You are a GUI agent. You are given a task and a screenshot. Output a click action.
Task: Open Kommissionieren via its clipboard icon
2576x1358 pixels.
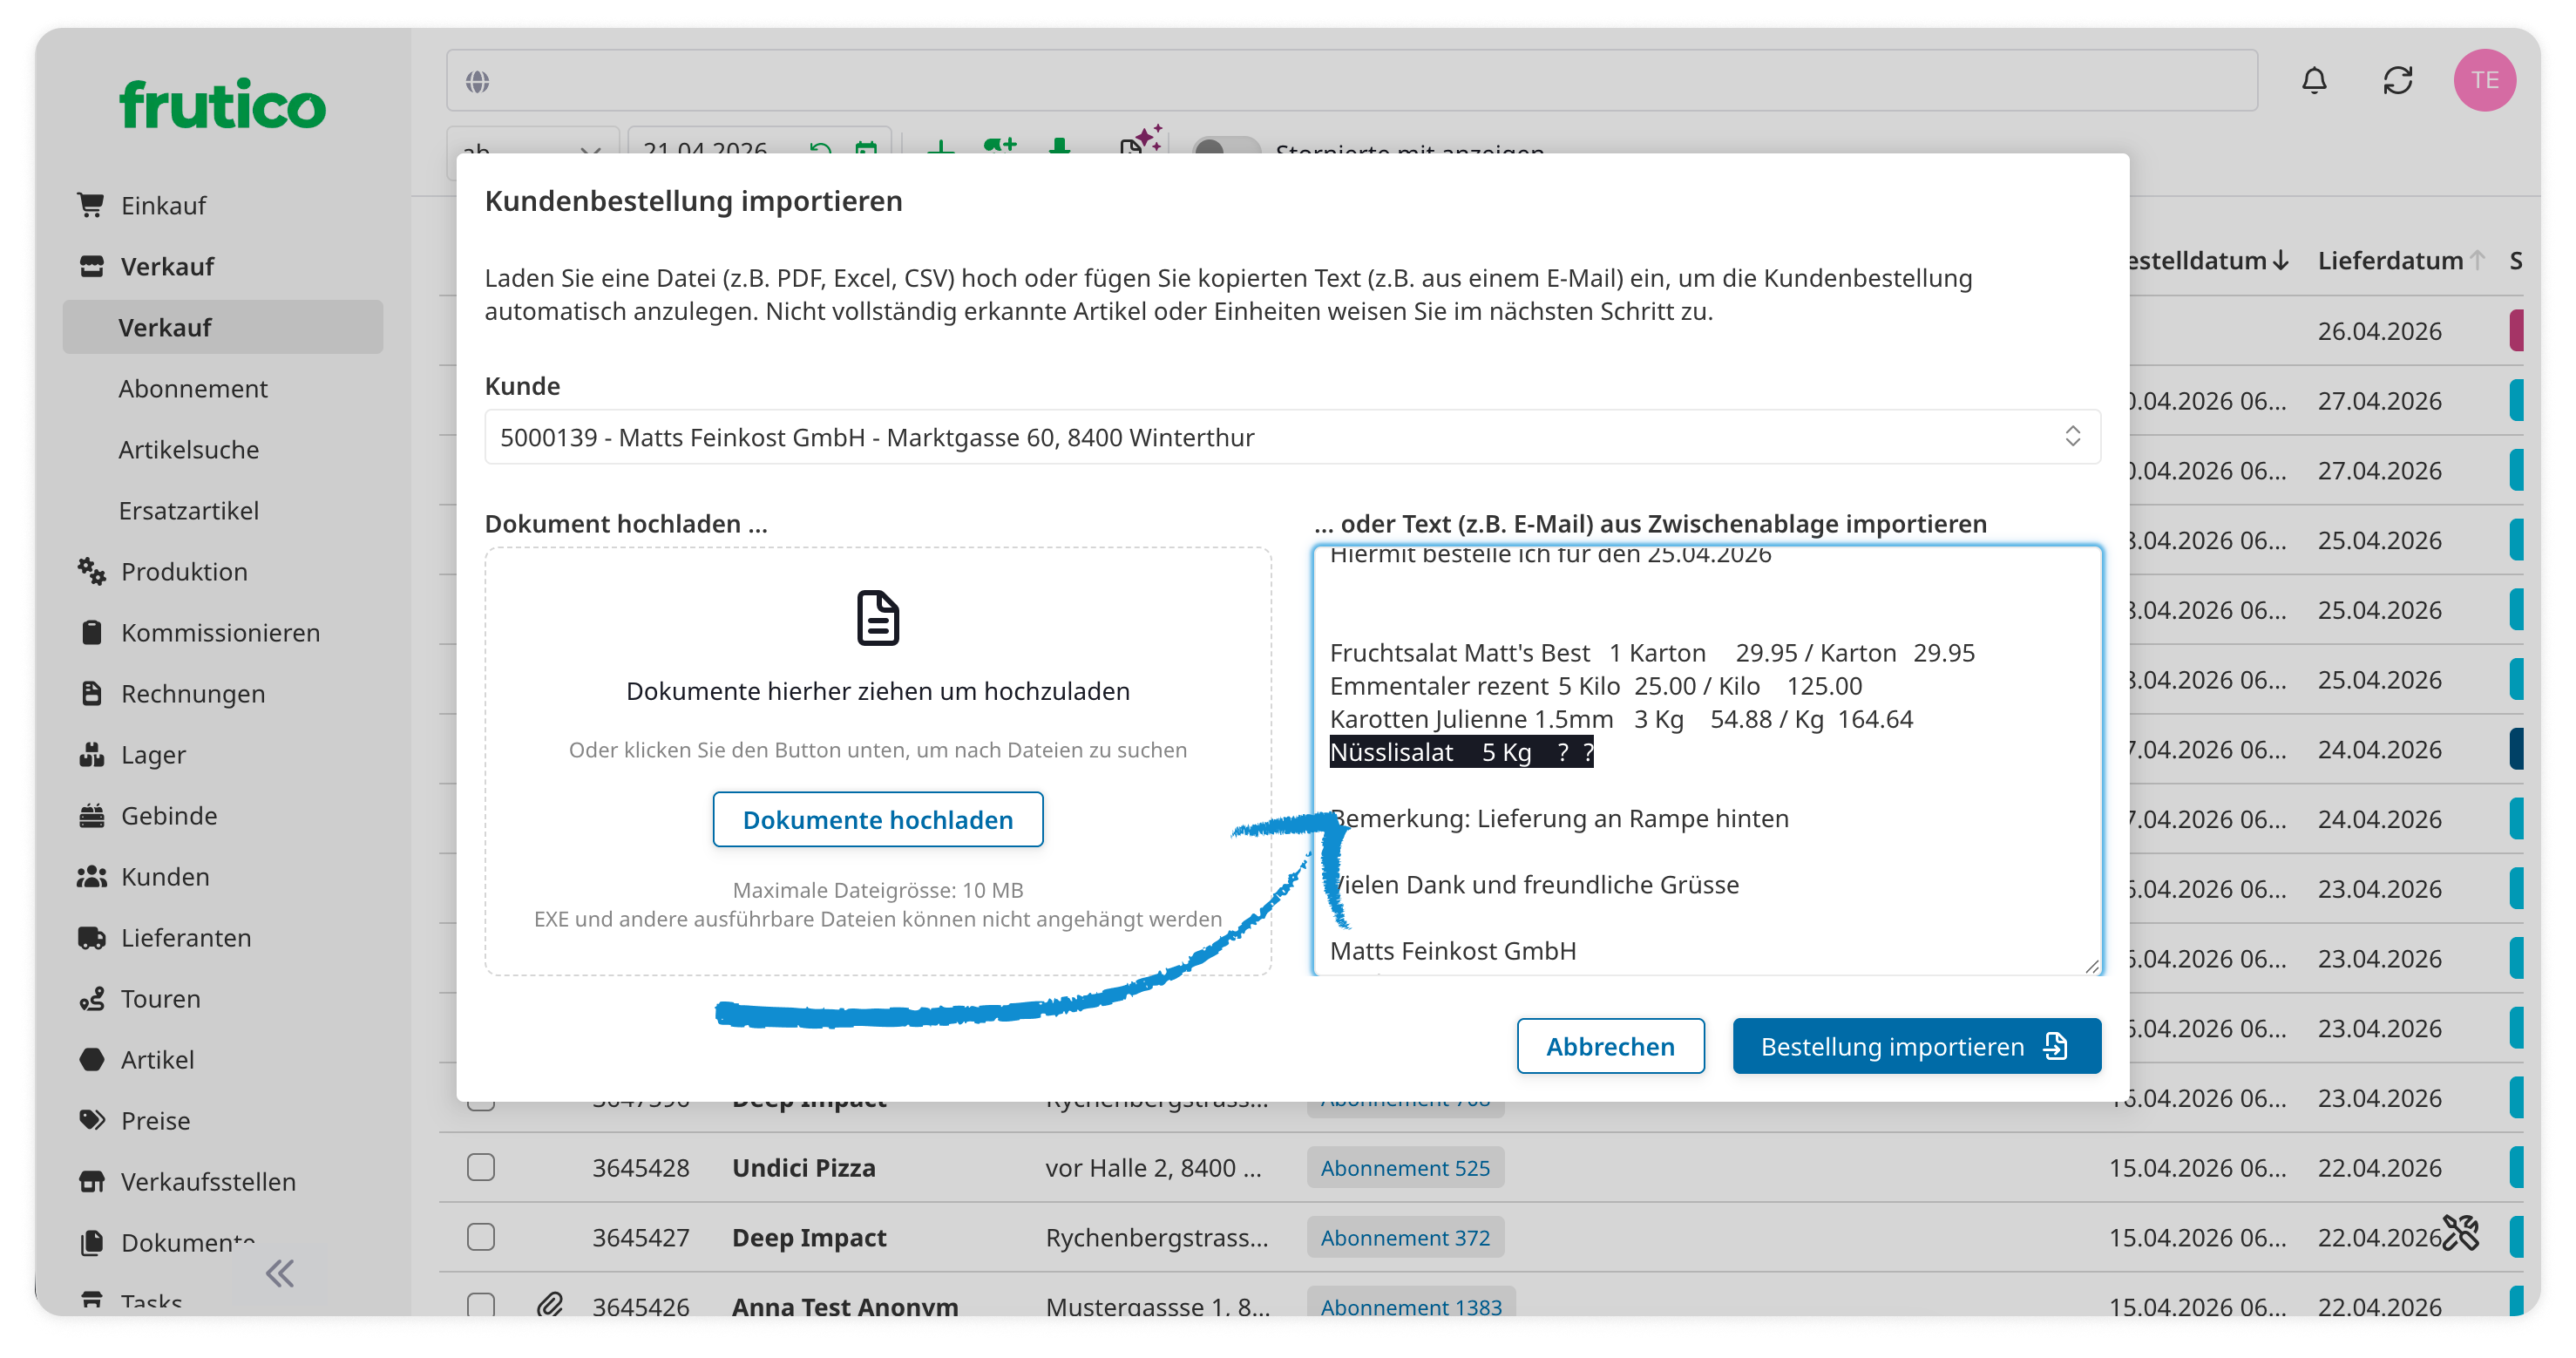click(x=91, y=632)
